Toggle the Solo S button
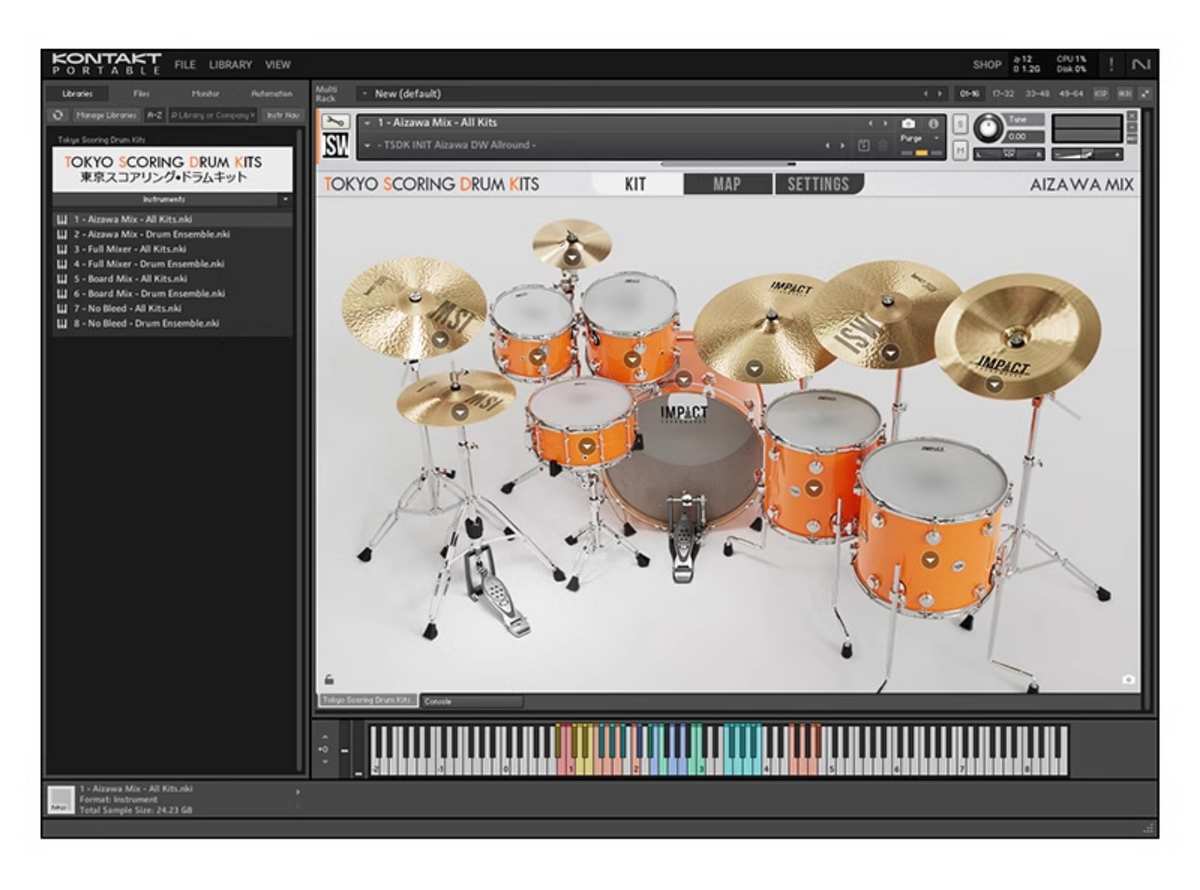Screen dimensions: 1200x890 click(x=961, y=124)
